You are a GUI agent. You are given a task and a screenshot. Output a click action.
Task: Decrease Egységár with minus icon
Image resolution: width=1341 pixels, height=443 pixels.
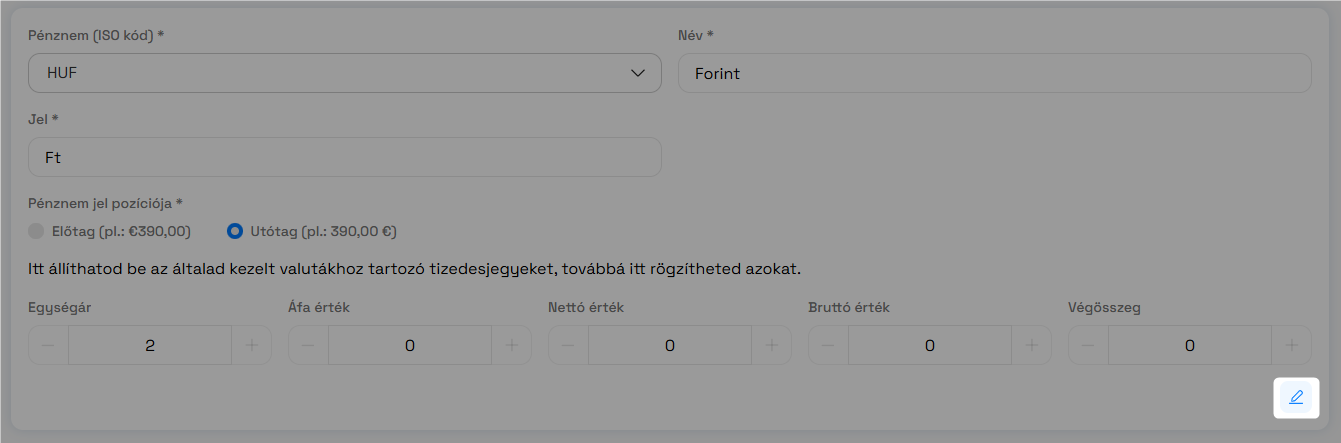tap(48, 345)
